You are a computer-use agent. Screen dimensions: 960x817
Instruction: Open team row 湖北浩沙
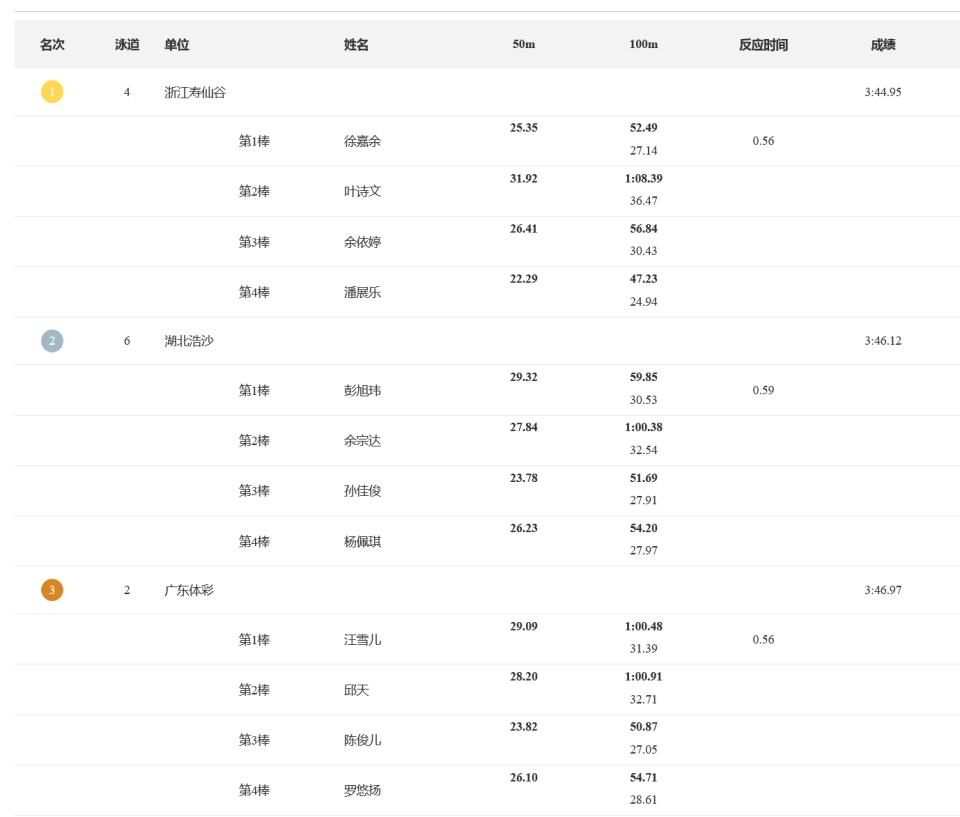coord(487,341)
